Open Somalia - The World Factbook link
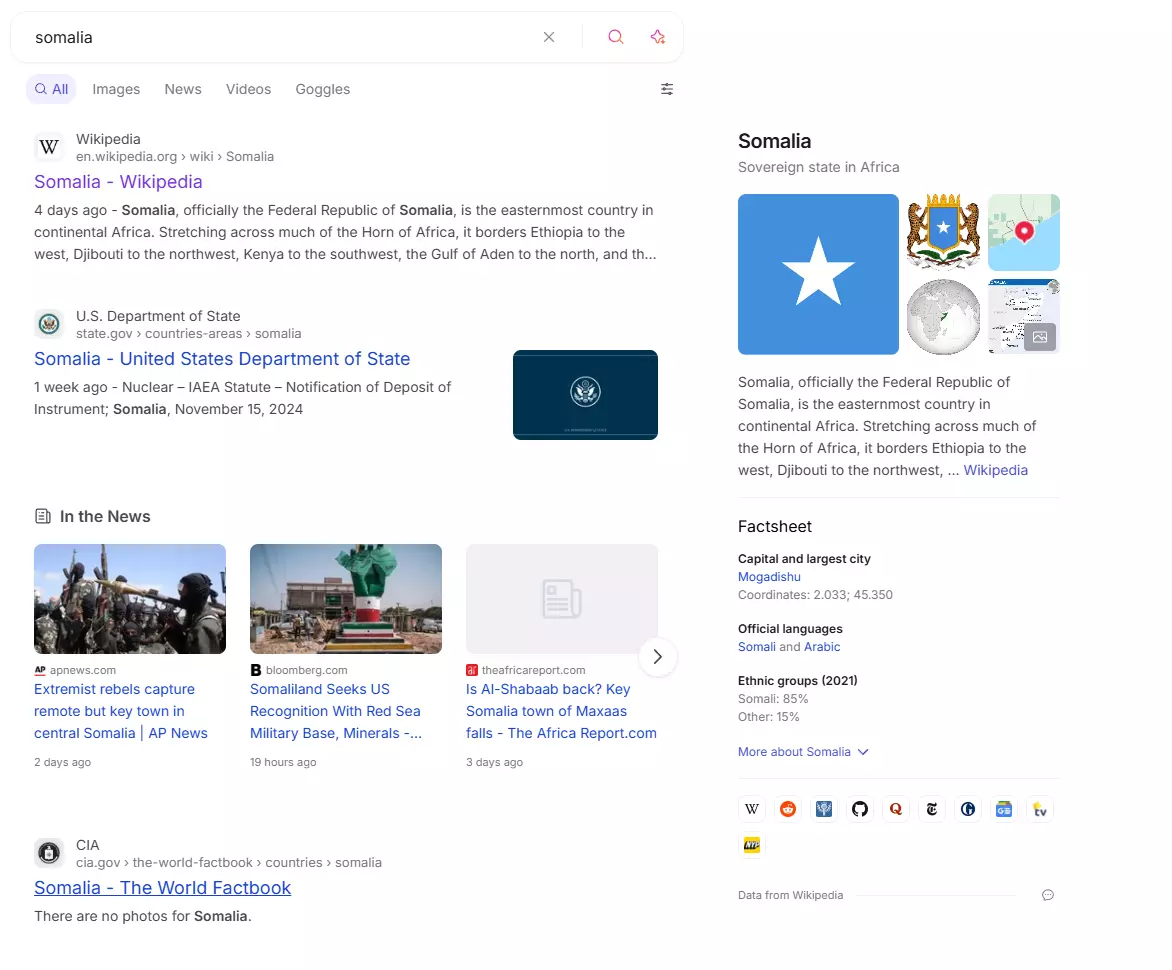The height and width of the screenshot is (970, 1172). [162, 888]
